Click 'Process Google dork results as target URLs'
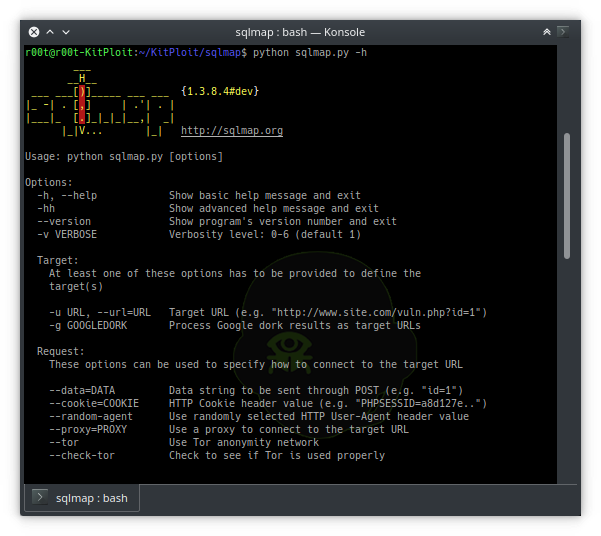The height and width of the screenshot is (536, 601). pos(295,326)
